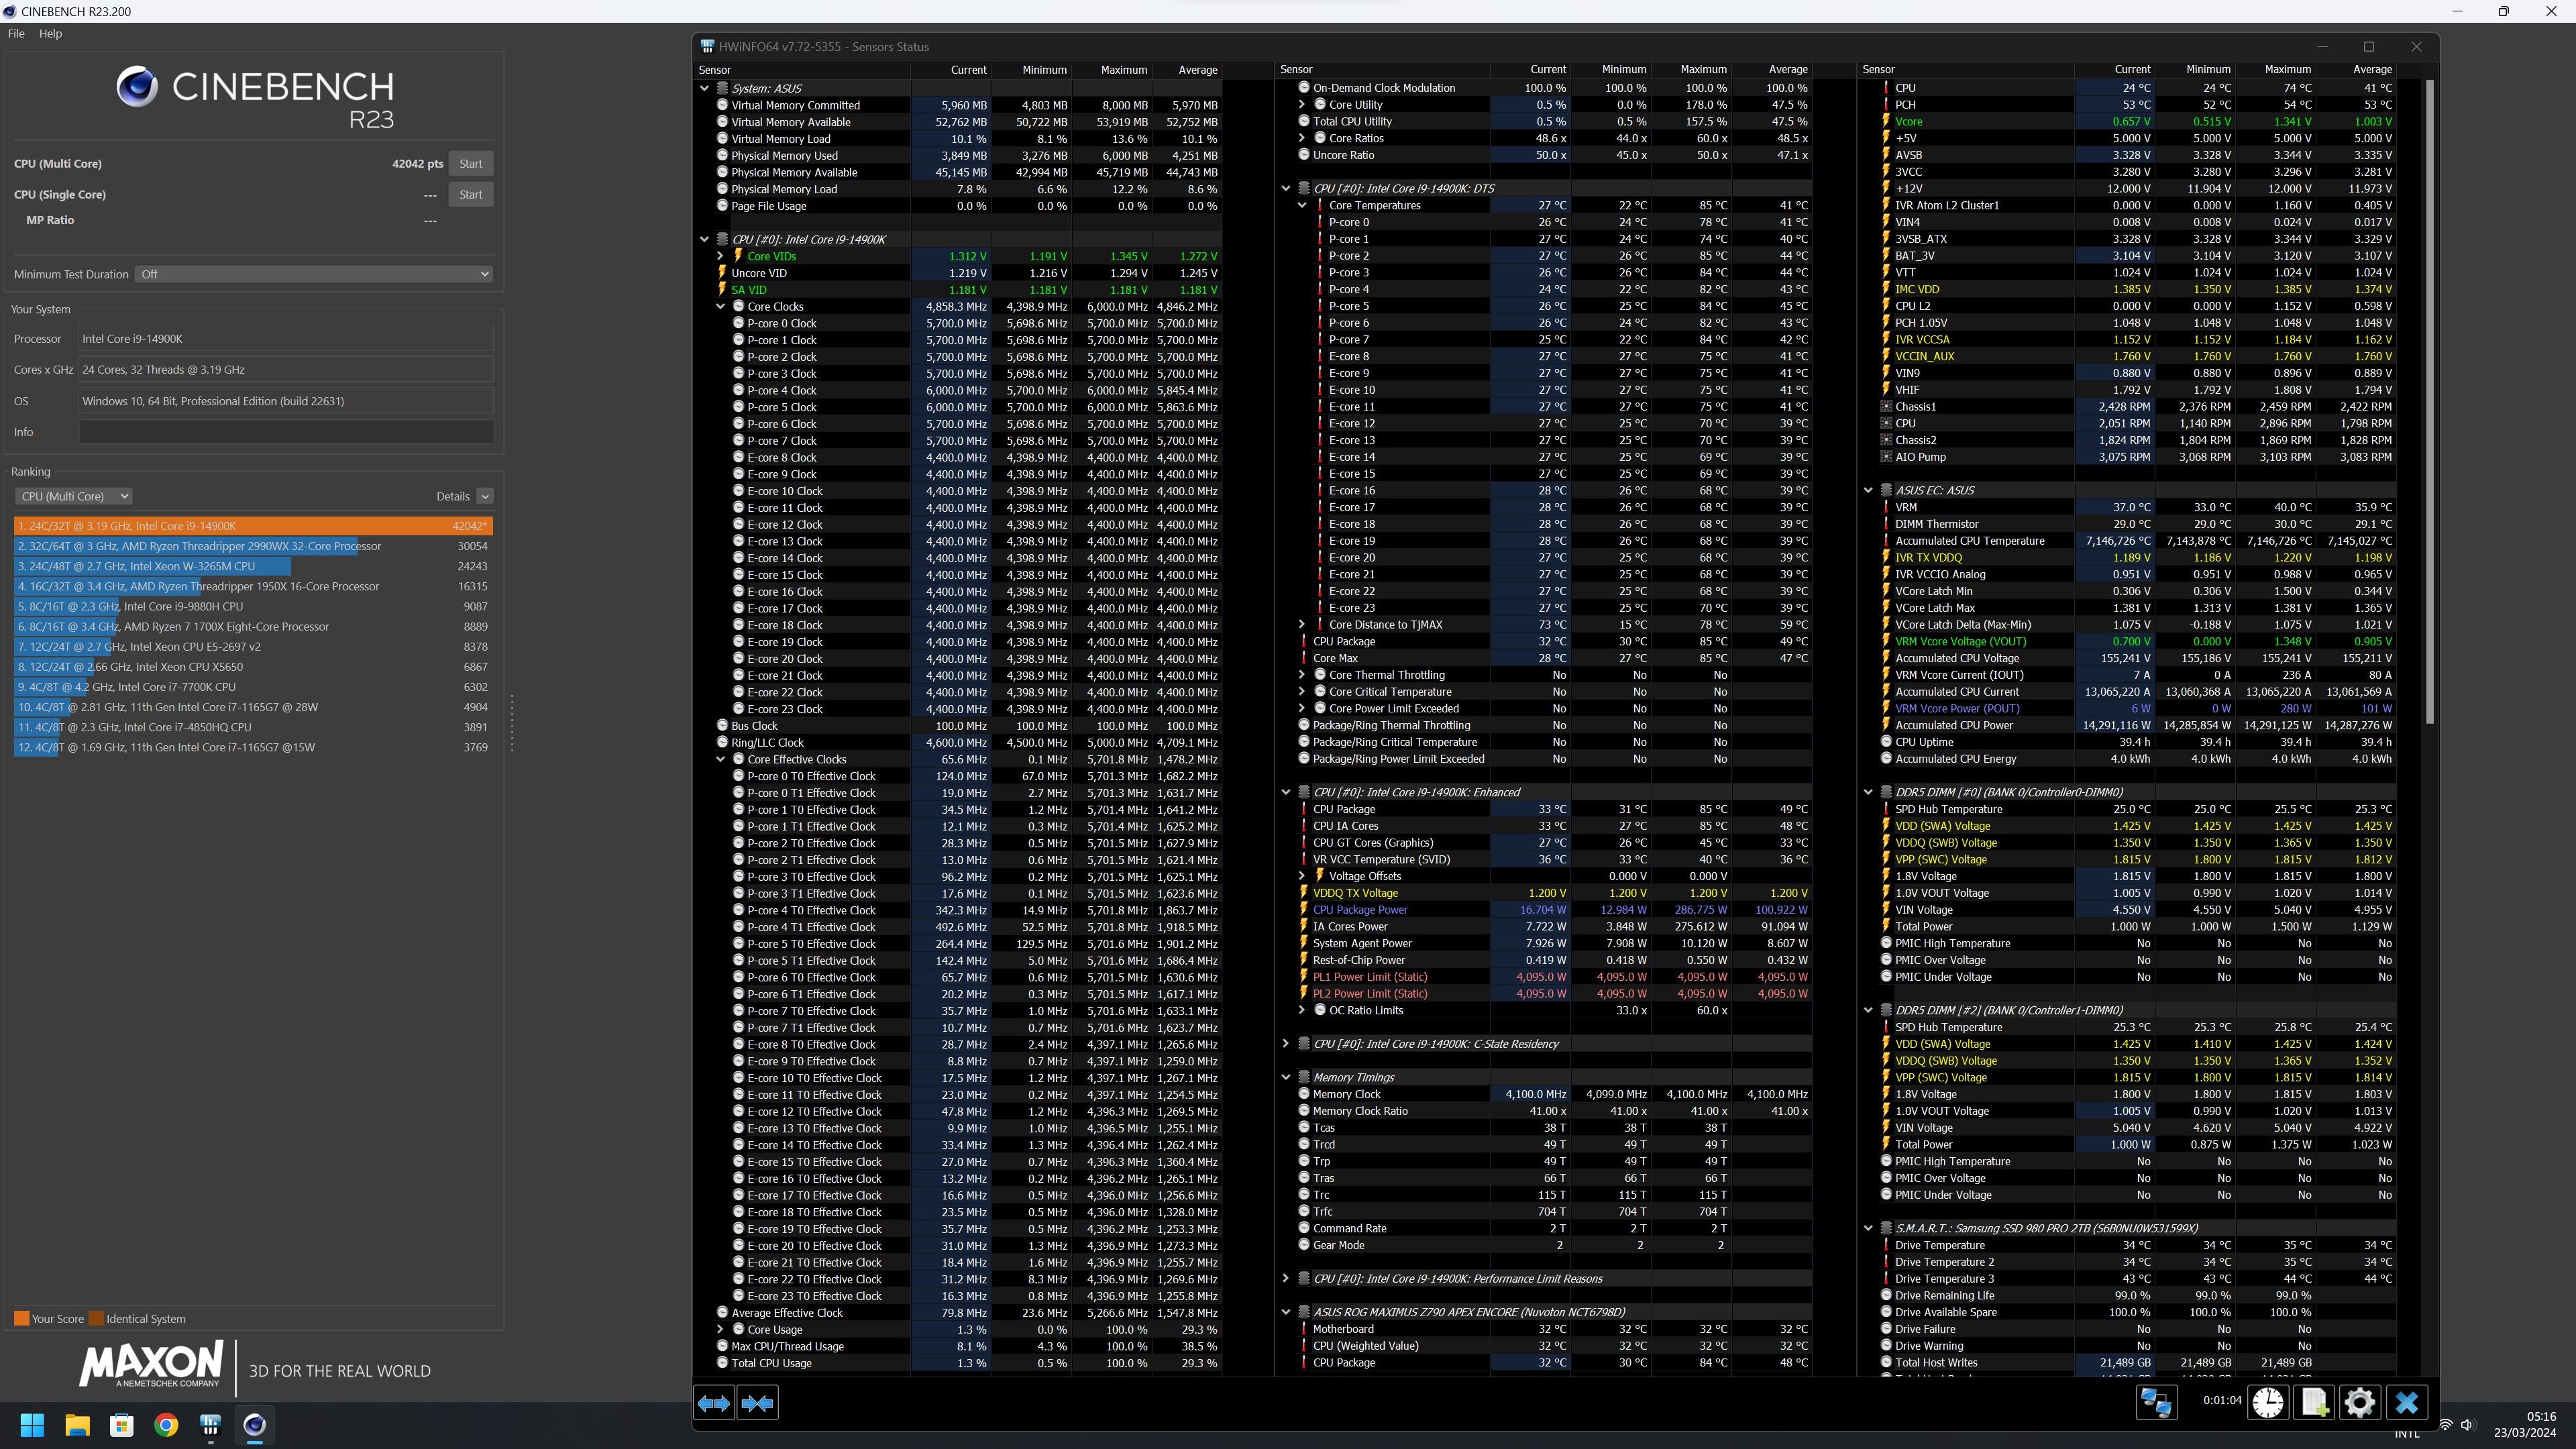Expand Core VIDs subgroup
Viewport: 2576px width, 1449px height.
click(720, 256)
